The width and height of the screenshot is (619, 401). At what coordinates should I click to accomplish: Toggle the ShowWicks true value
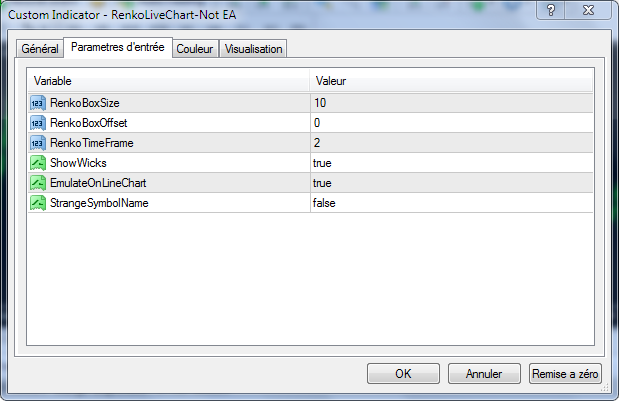click(450, 163)
